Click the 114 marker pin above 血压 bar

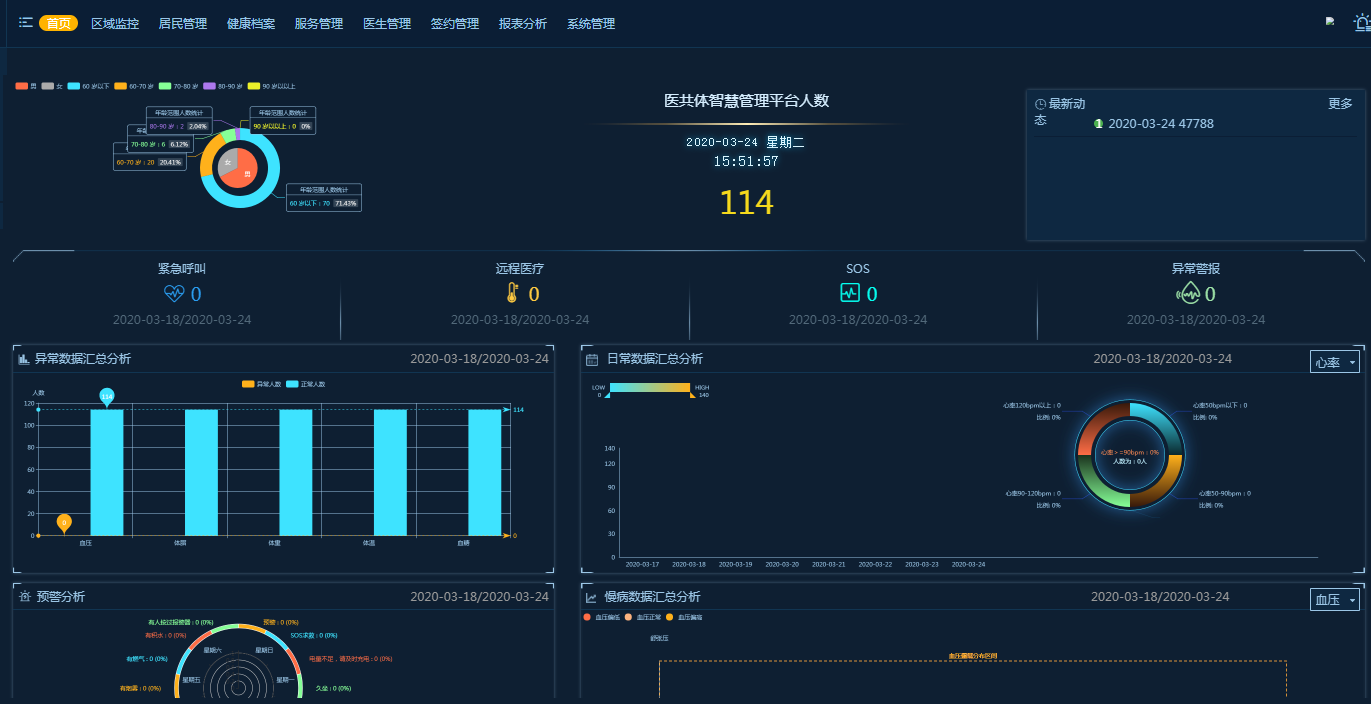(x=107, y=396)
